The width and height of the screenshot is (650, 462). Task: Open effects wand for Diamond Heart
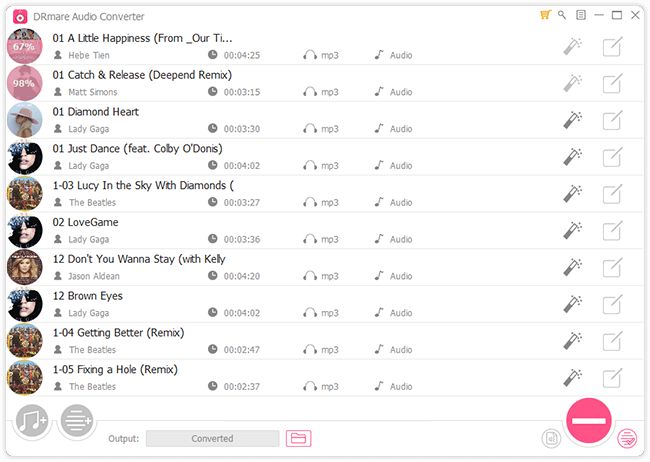coord(573,120)
